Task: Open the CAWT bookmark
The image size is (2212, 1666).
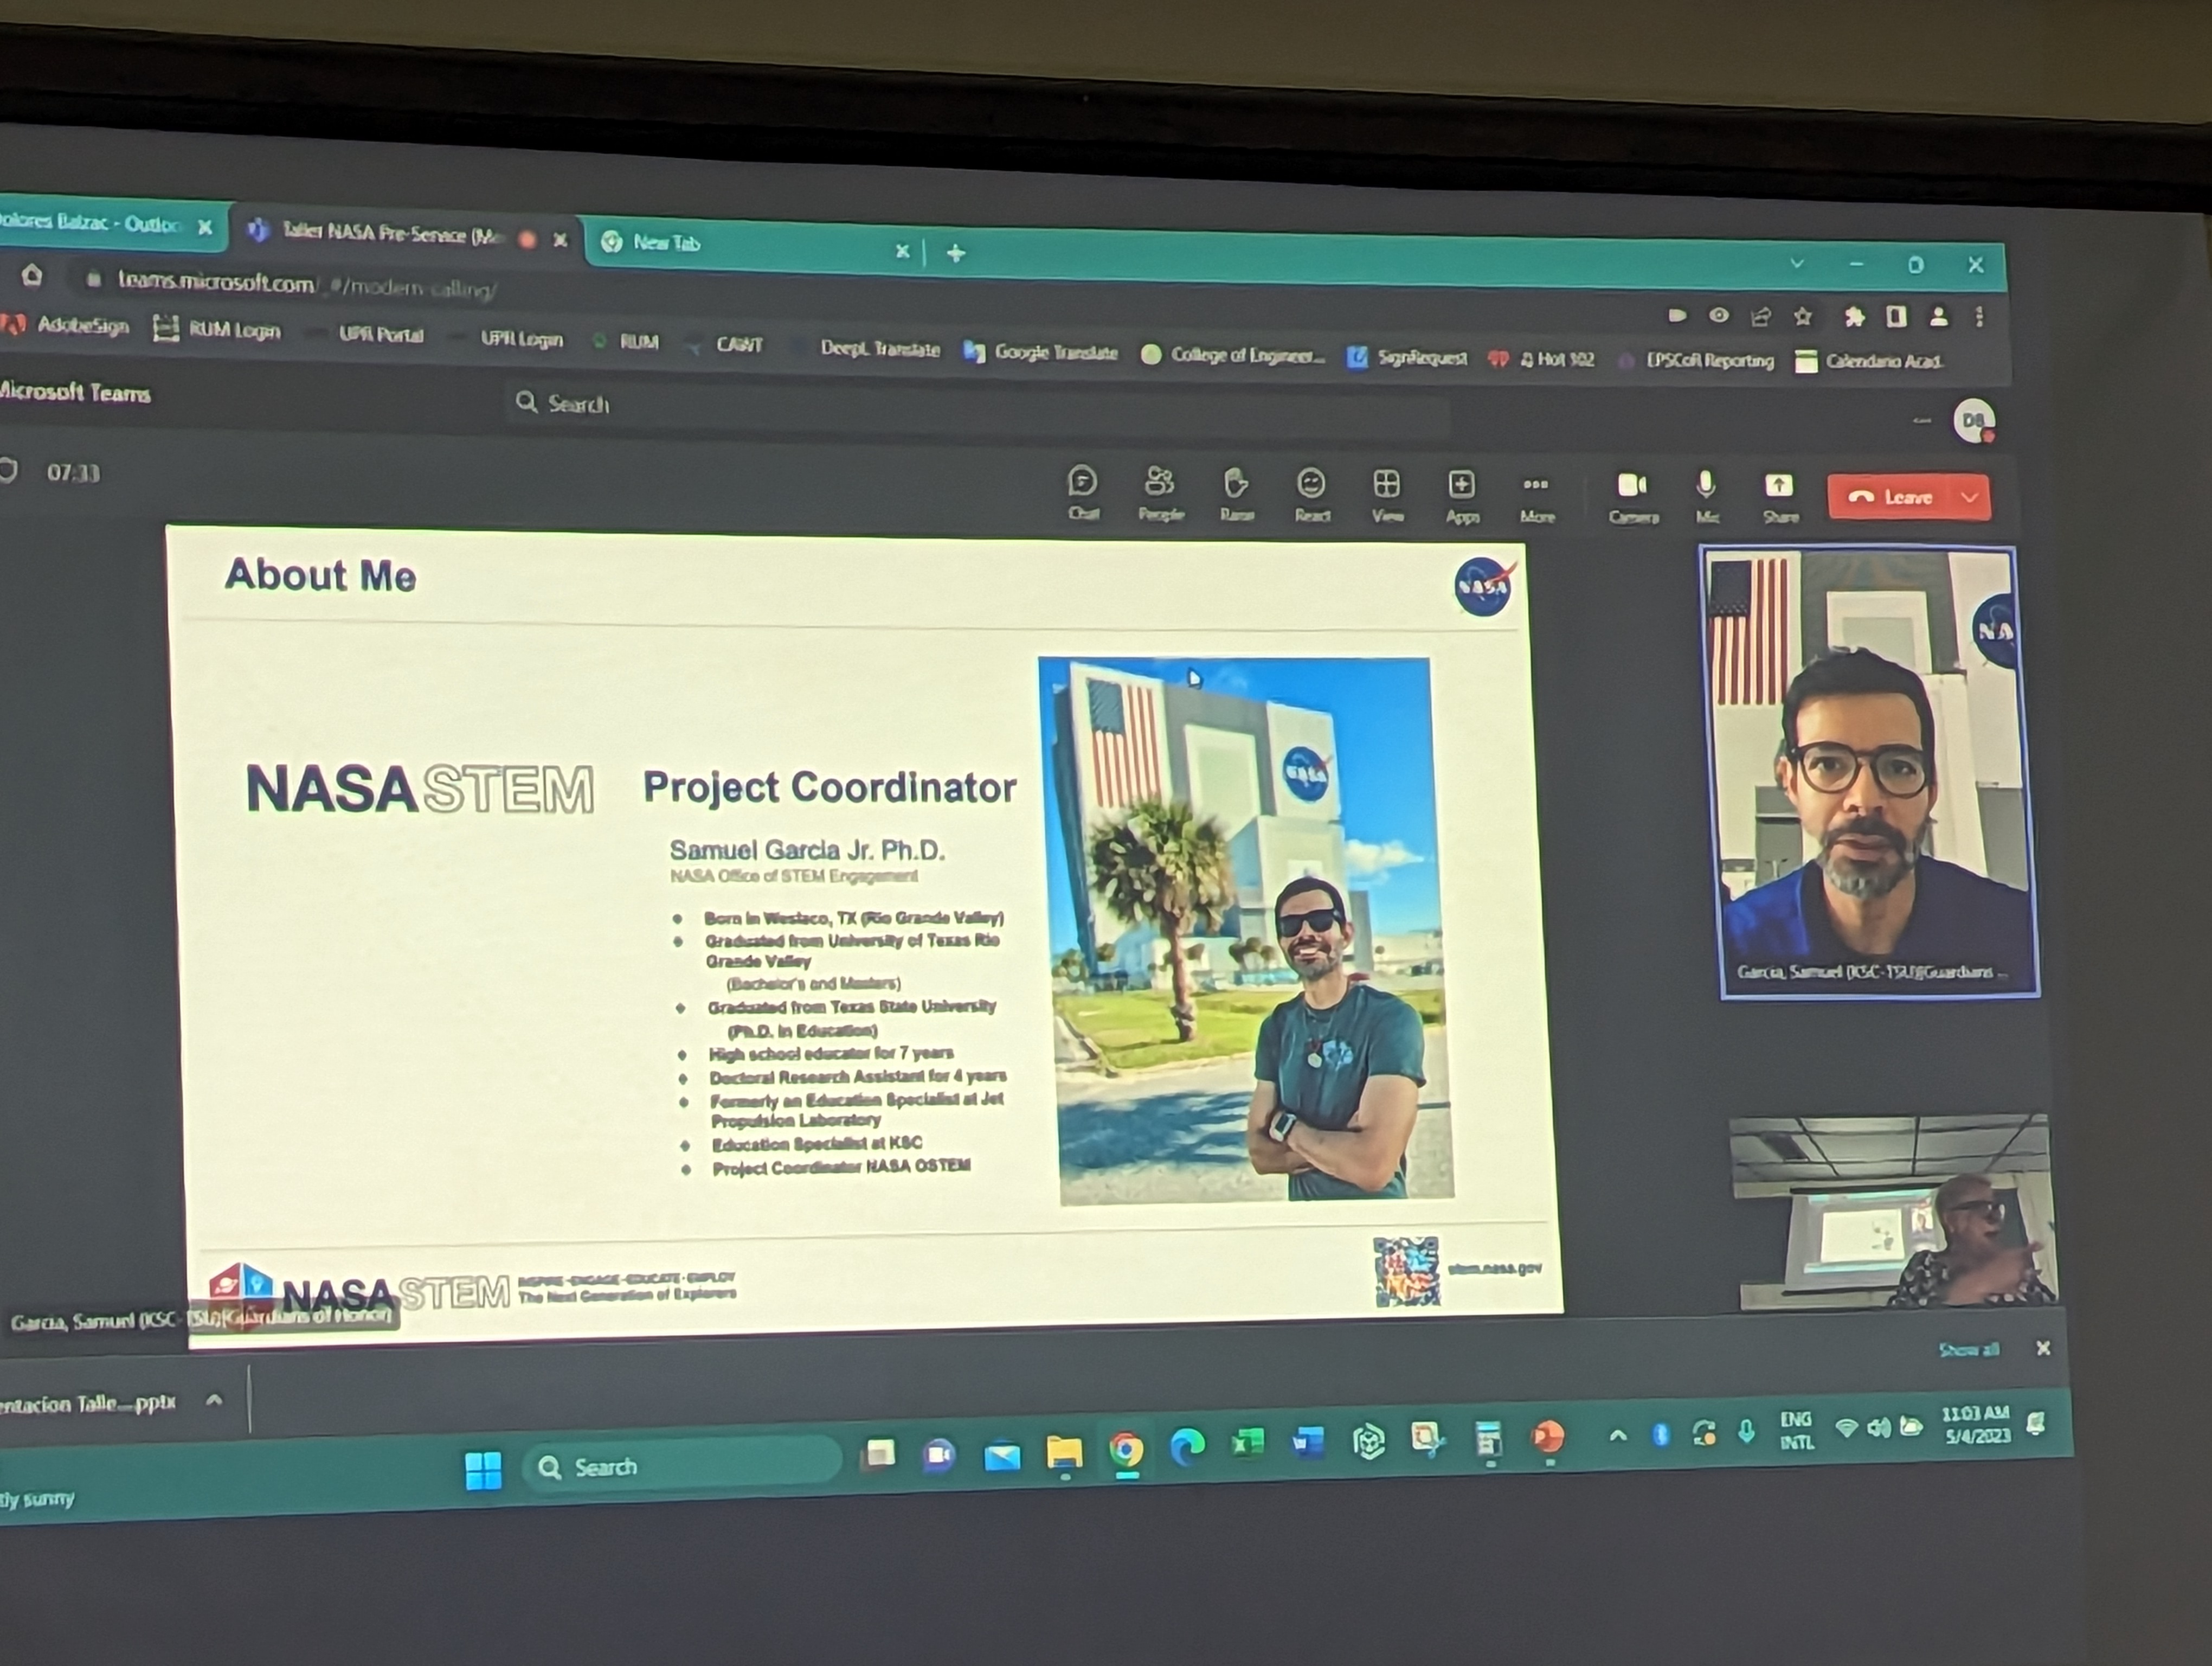Action: (x=727, y=344)
